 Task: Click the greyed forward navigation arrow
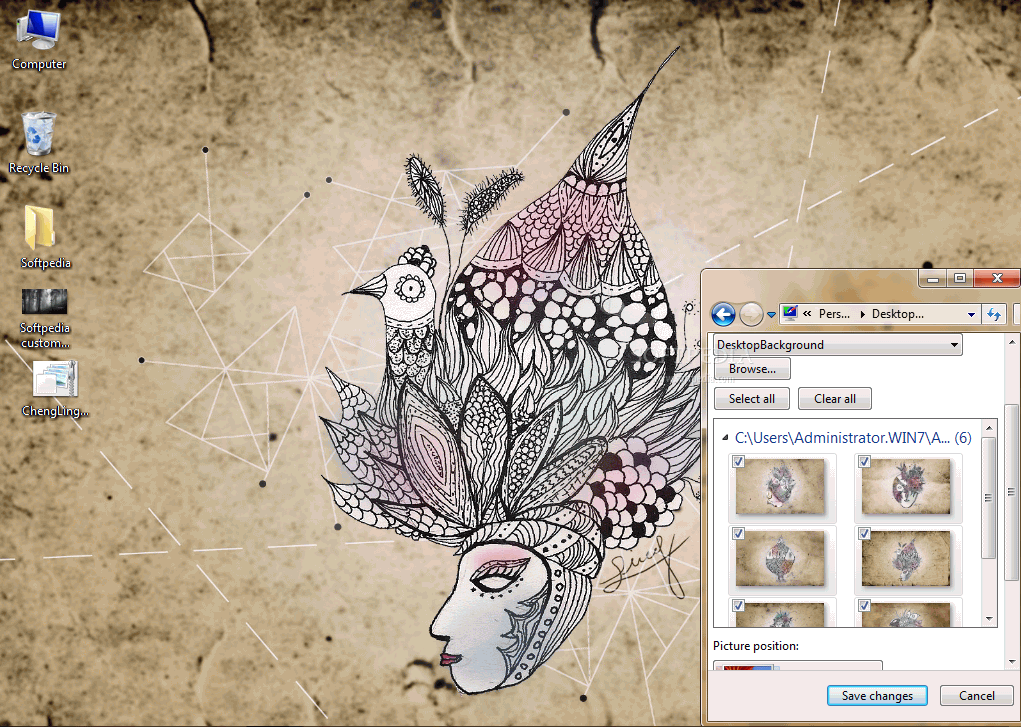pyautogui.click(x=751, y=314)
